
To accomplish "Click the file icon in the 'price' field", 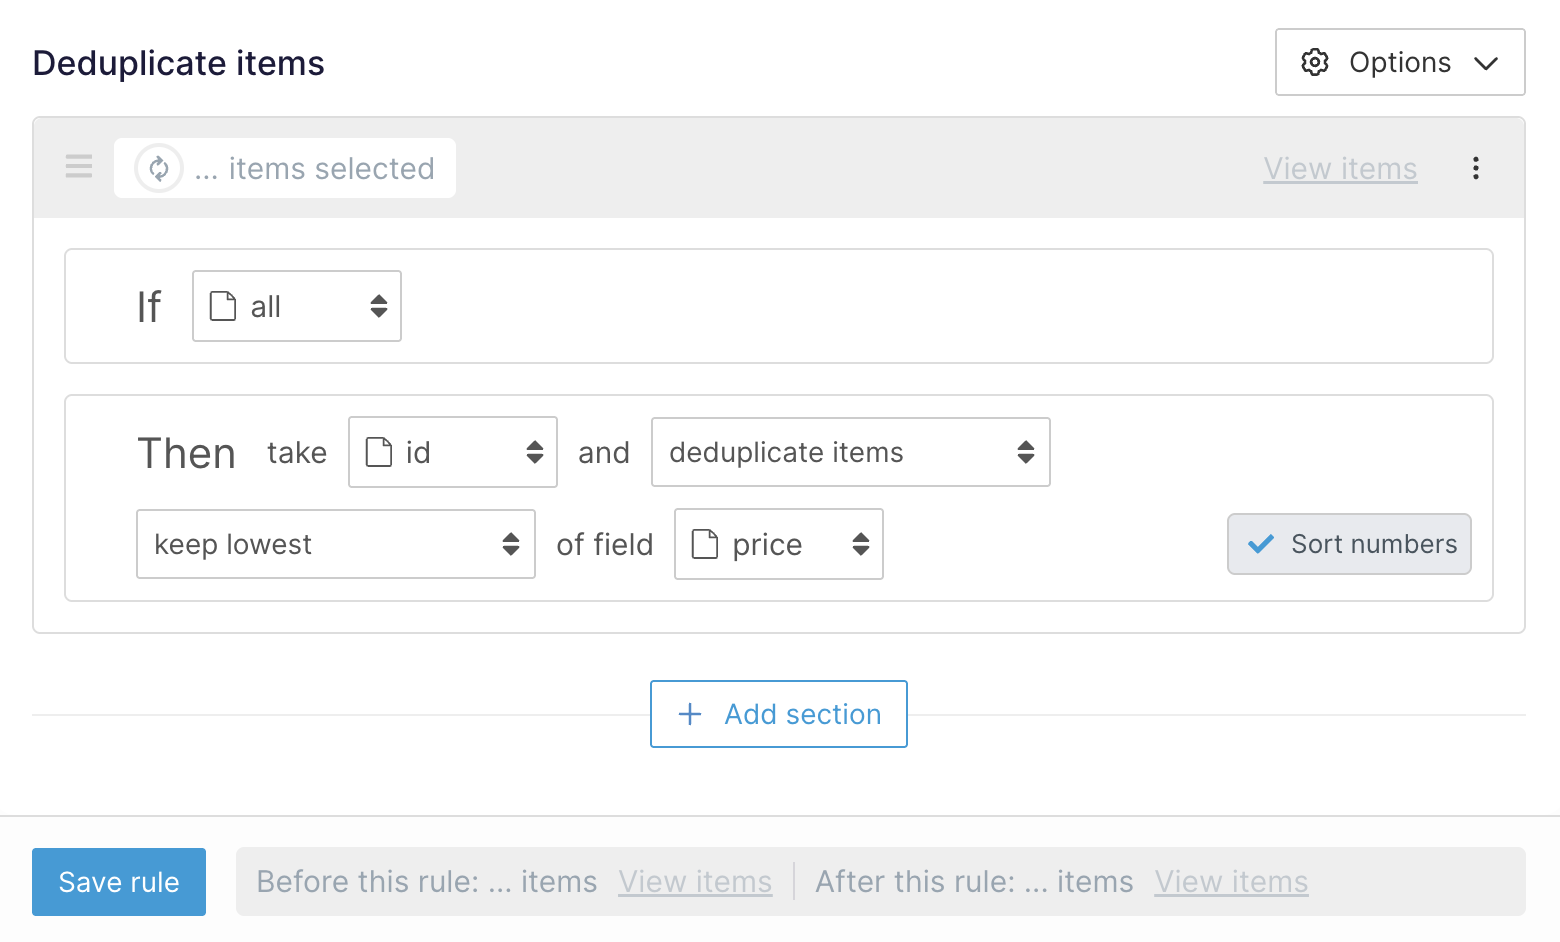I will pos(705,544).
